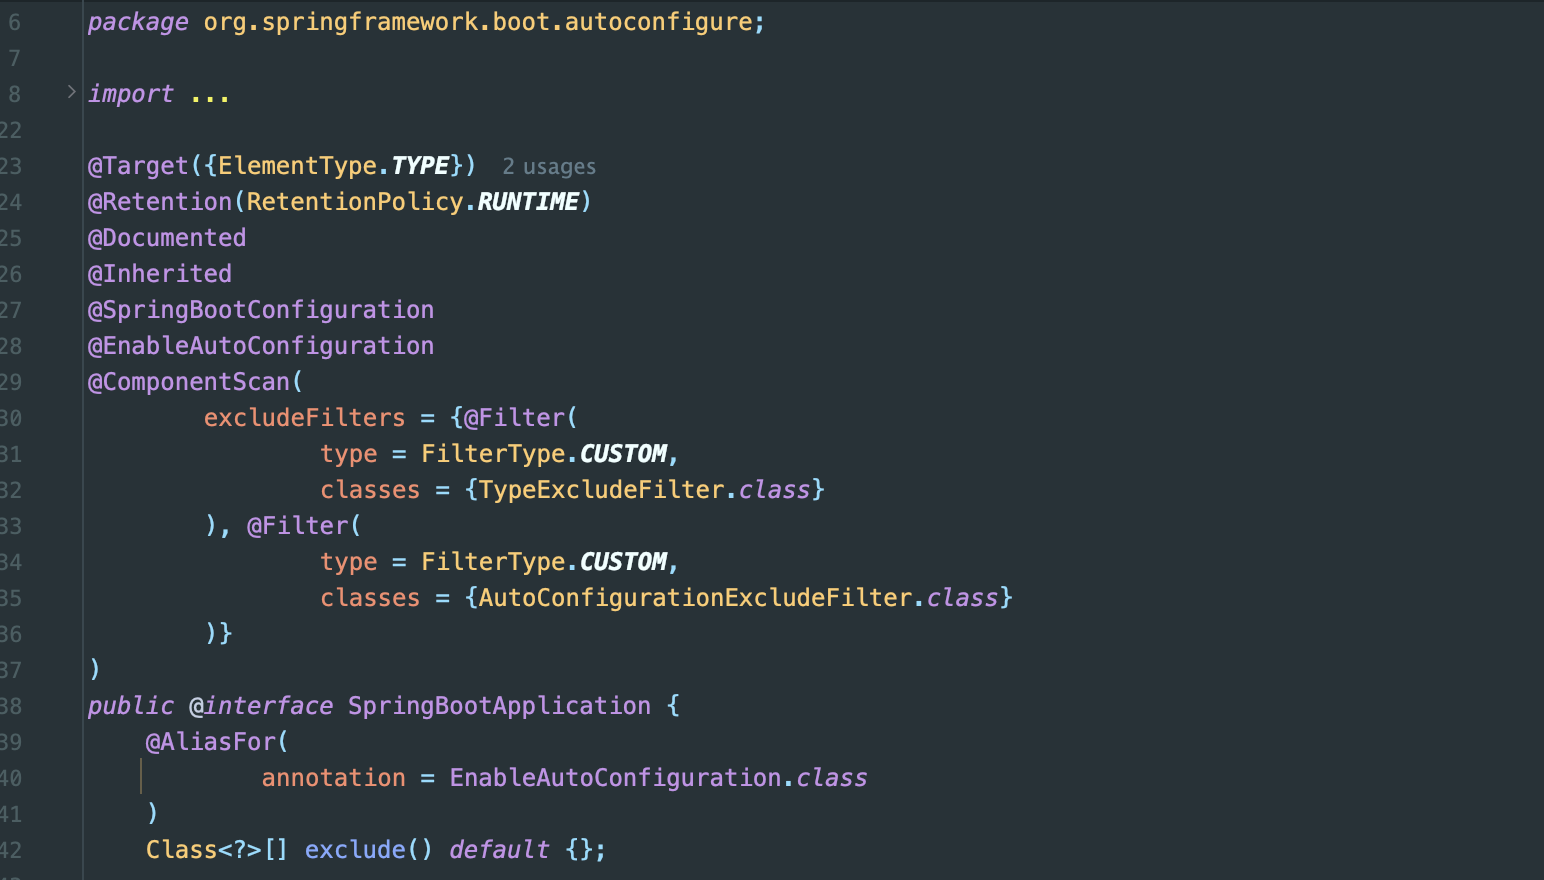Click the exclude() method name
The image size is (1544, 880).
(x=355, y=850)
